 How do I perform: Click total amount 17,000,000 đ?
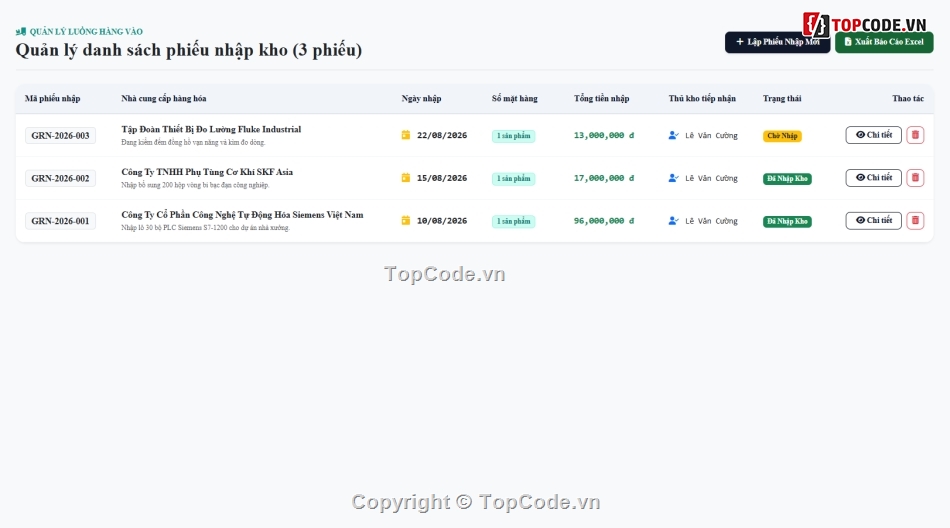(x=603, y=178)
